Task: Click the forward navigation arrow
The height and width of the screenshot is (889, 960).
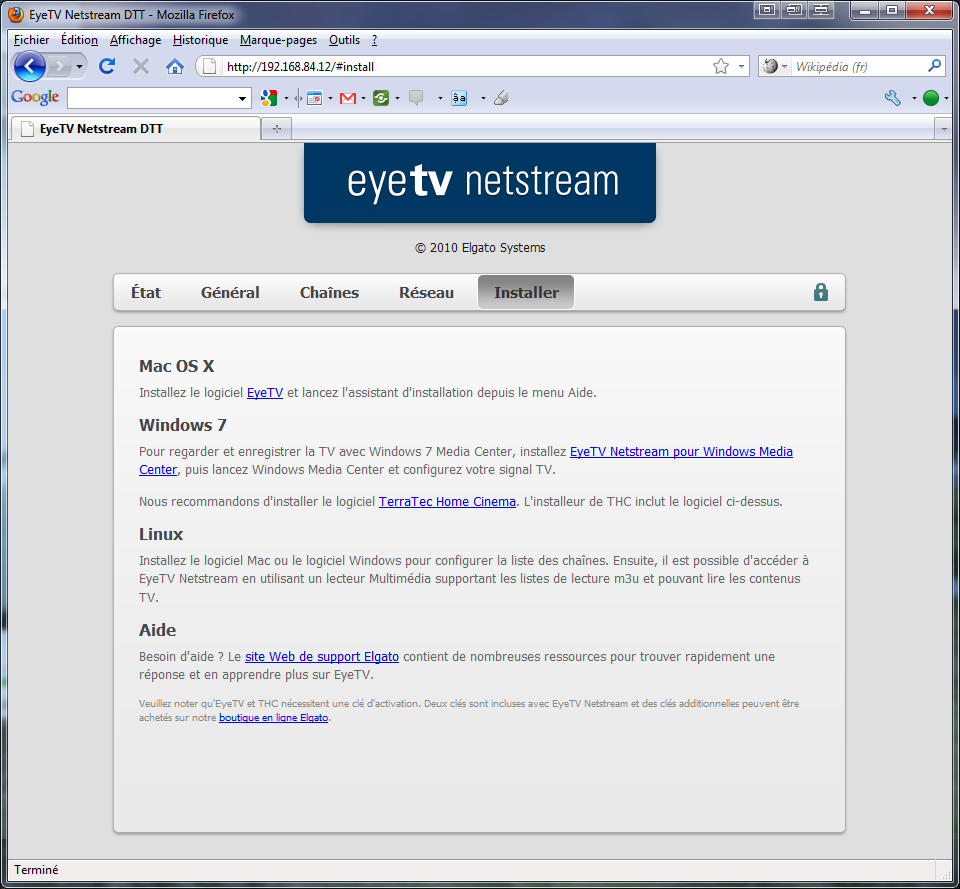Action: pos(59,66)
